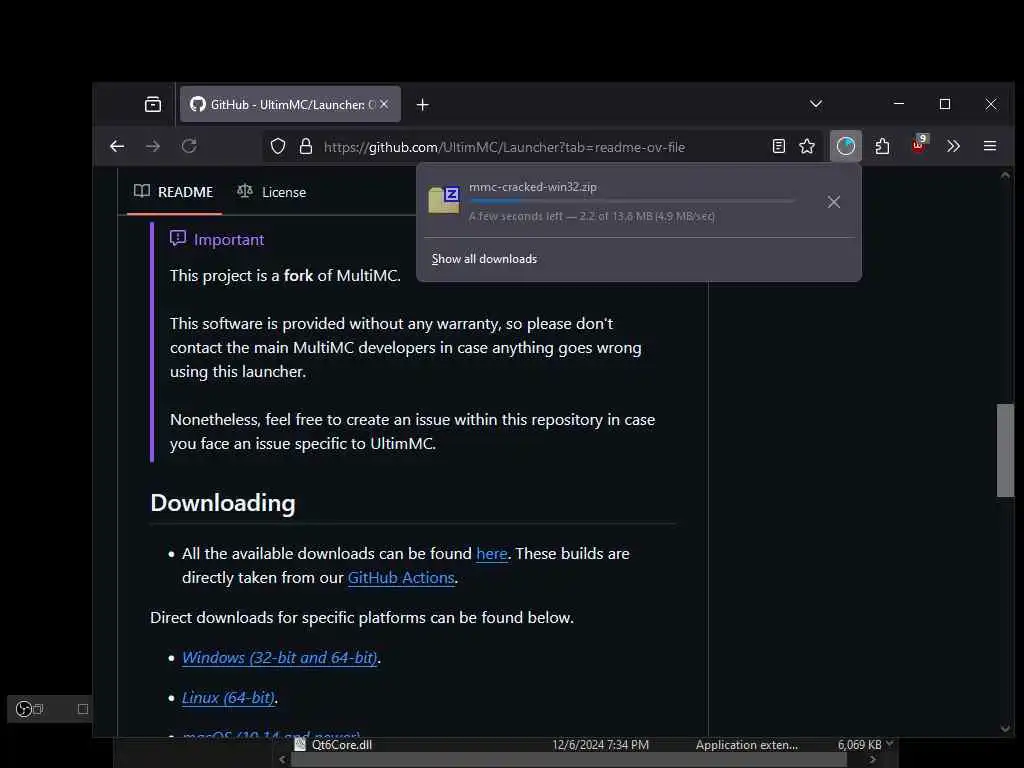The height and width of the screenshot is (768, 1024).
Task: Open the GitHub Actions link
Action: click(401, 578)
